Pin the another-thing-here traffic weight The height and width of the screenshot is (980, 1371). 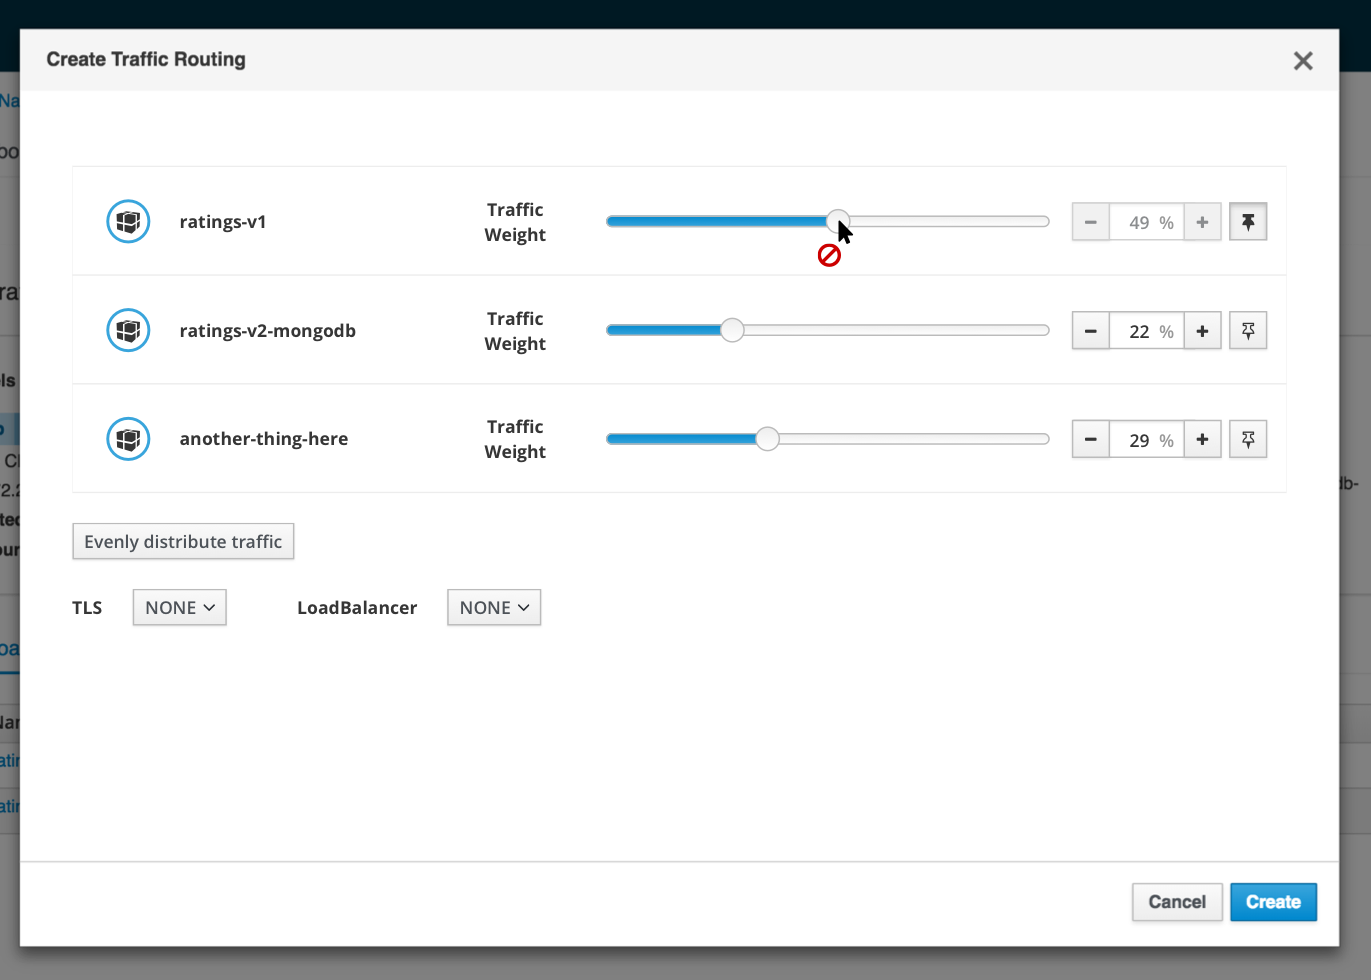click(x=1248, y=439)
